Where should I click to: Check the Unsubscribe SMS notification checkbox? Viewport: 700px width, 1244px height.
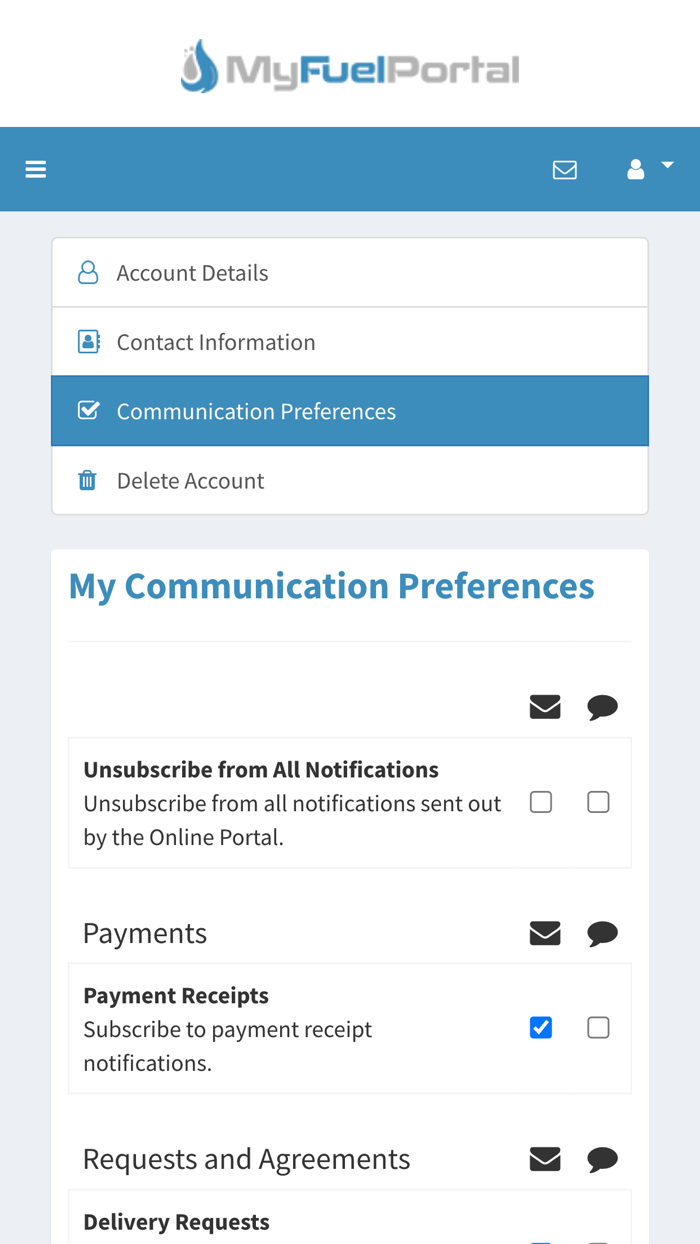point(599,800)
